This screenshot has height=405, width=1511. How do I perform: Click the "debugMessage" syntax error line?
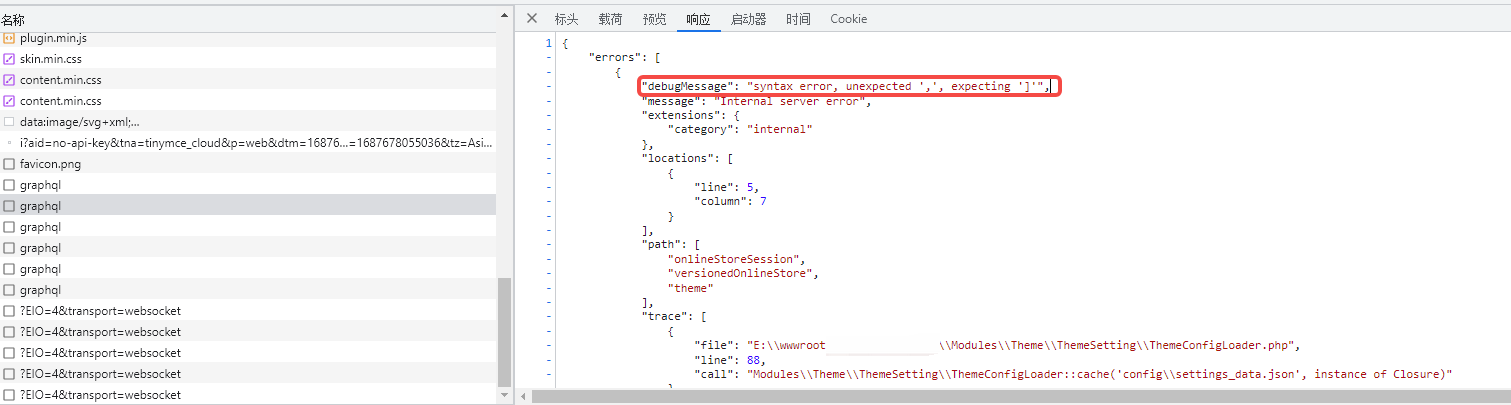[x=846, y=87]
